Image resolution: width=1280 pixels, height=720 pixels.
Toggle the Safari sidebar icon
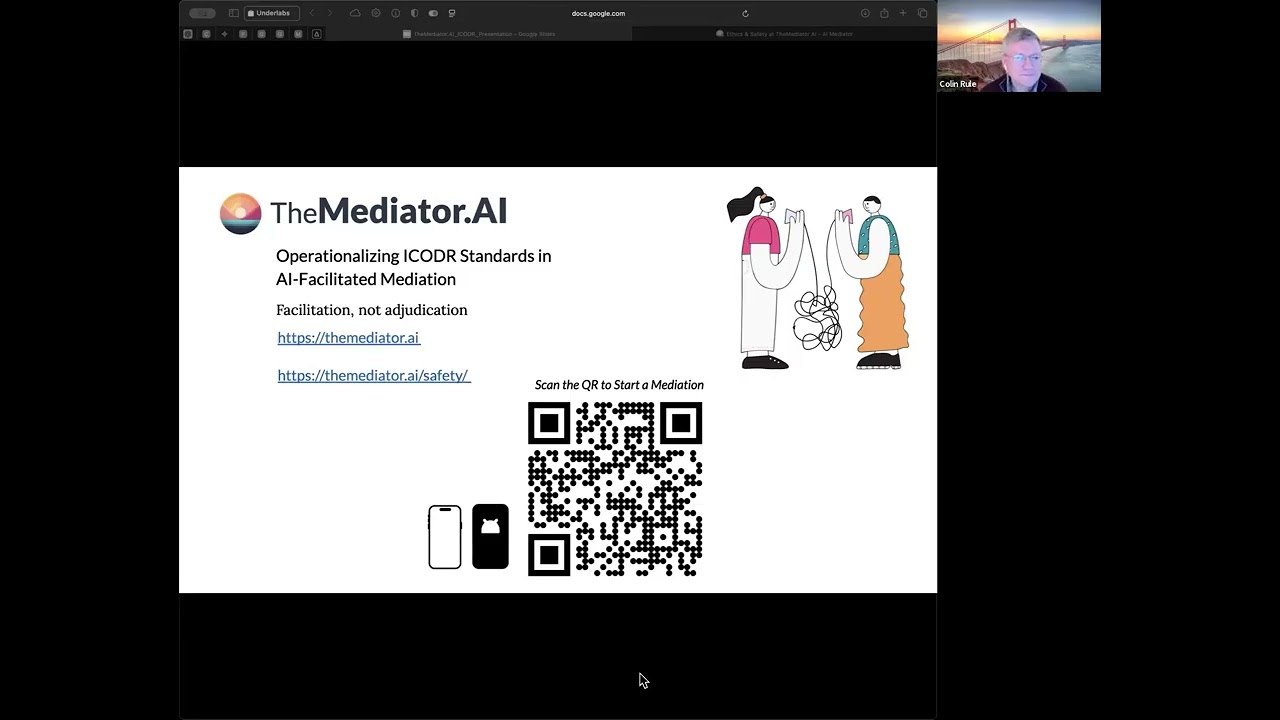(234, 13)
